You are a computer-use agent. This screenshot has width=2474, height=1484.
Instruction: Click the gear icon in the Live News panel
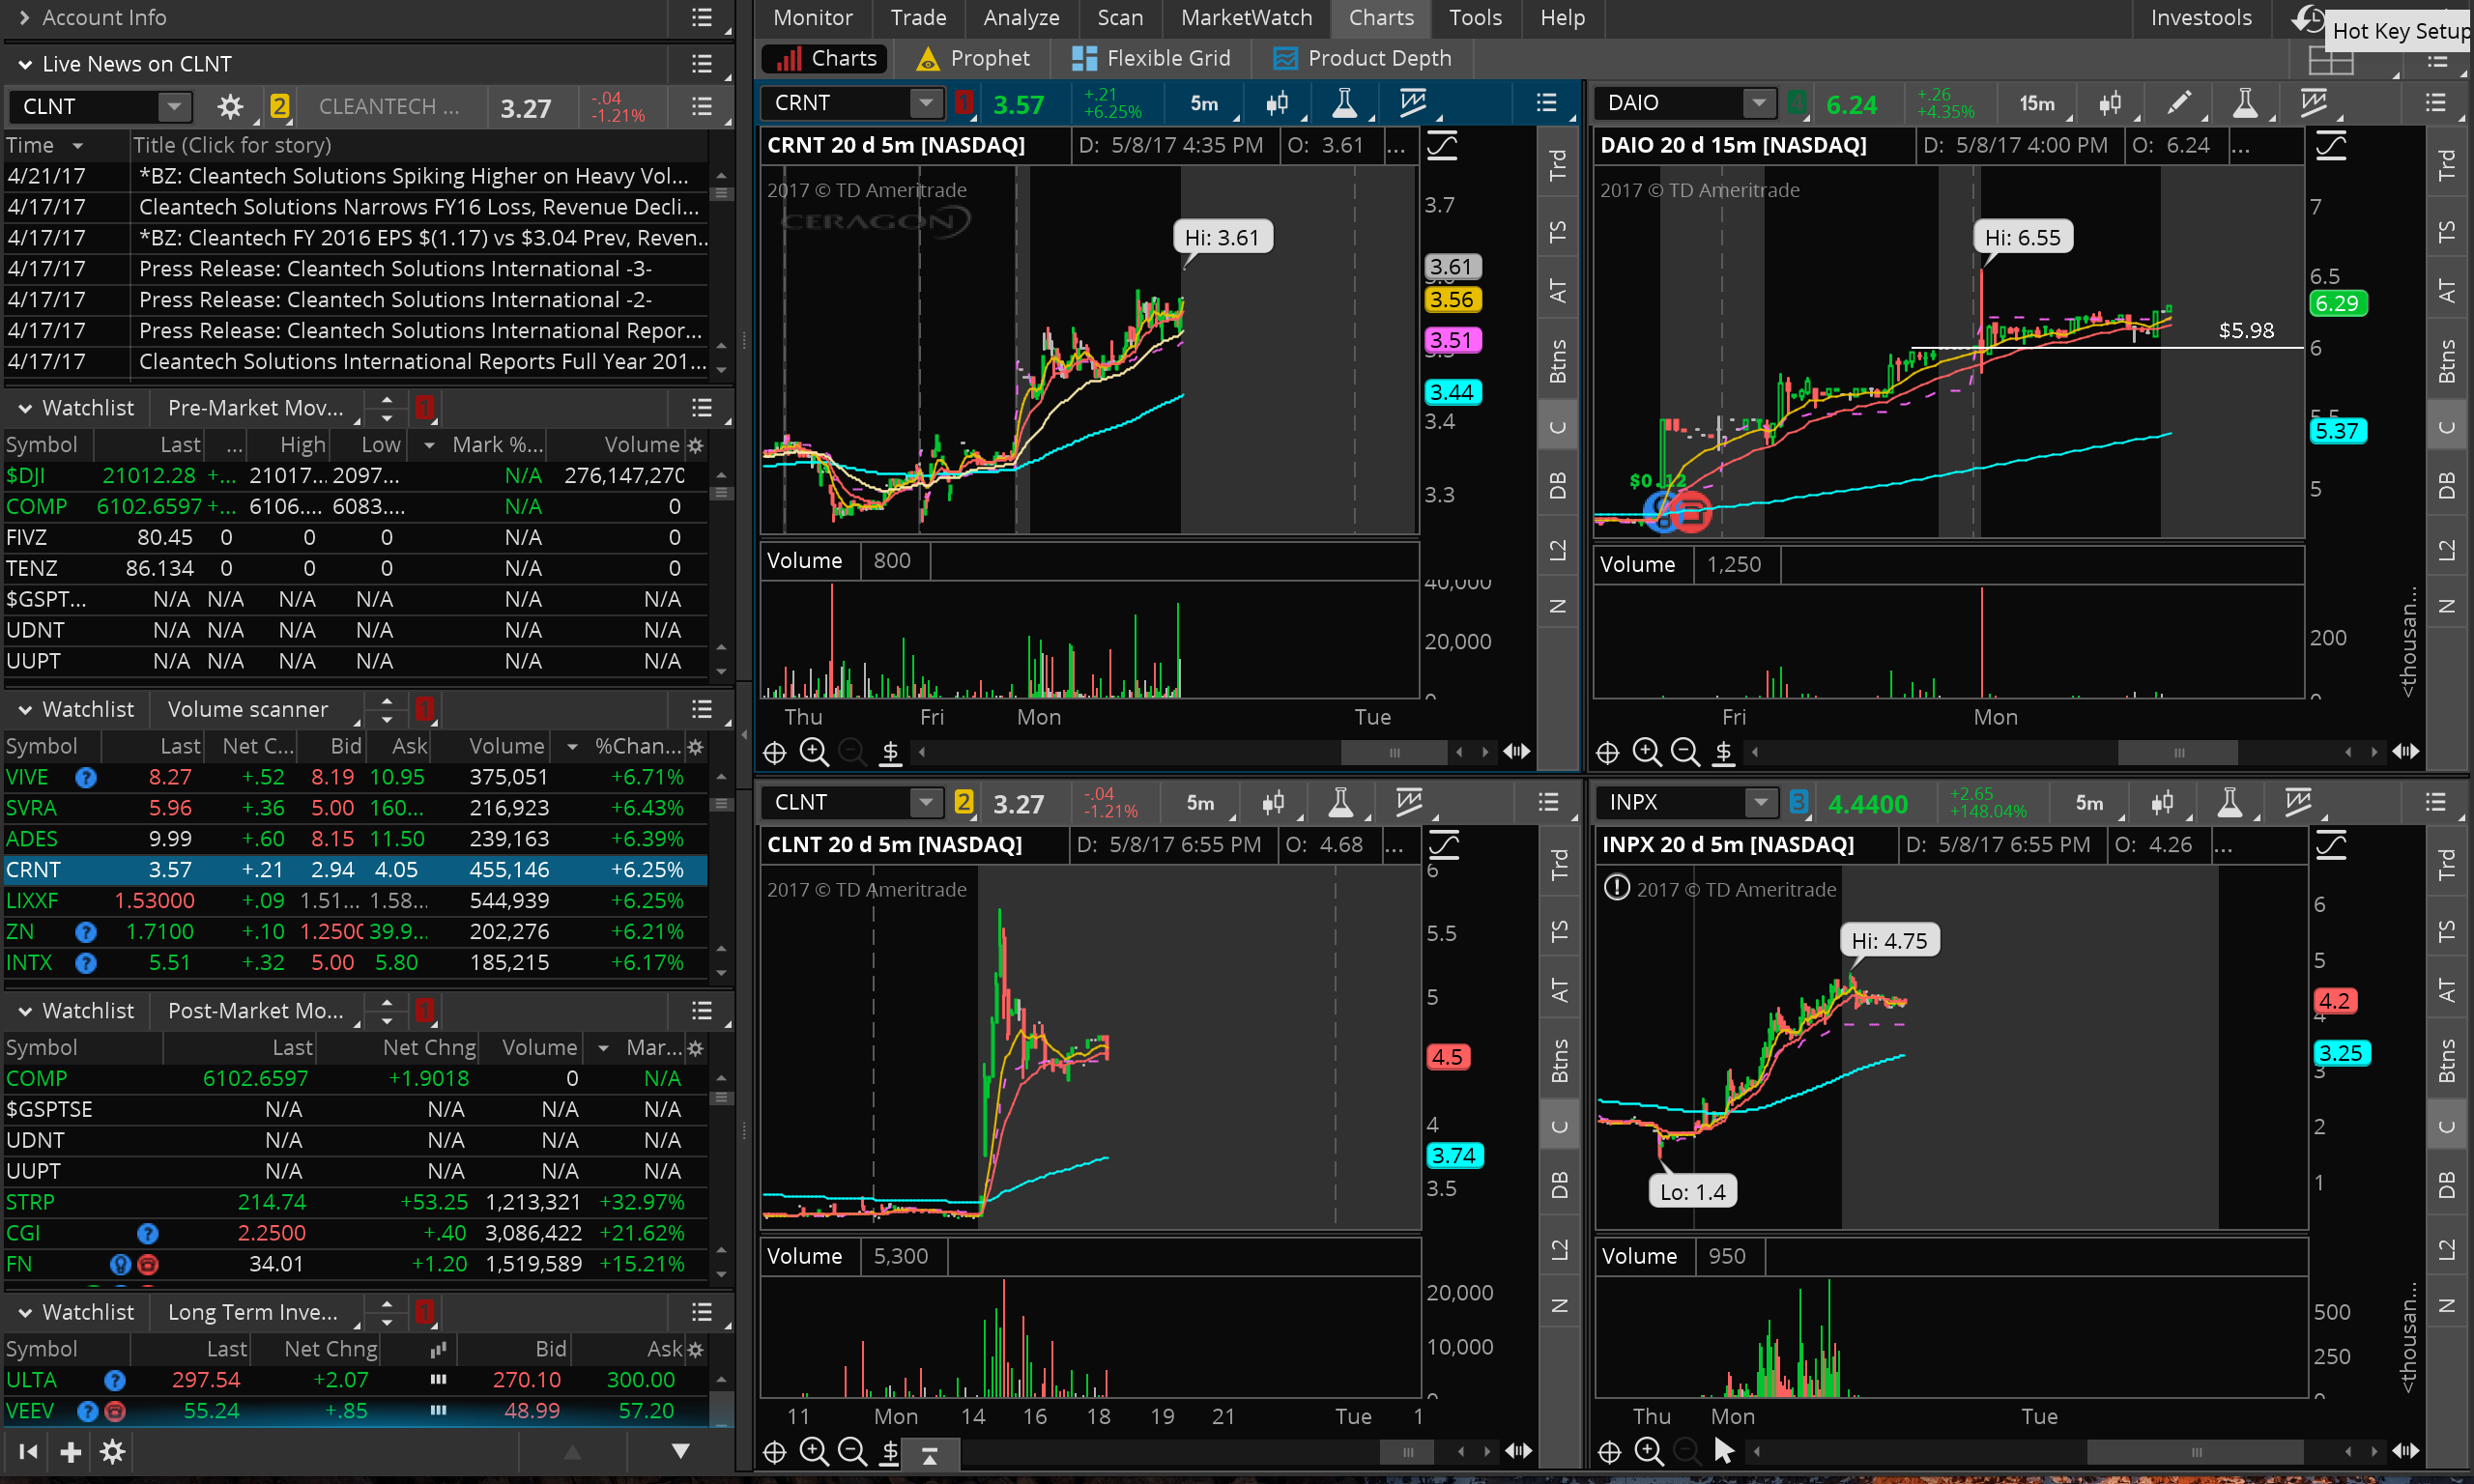click(x=230, y=106)
